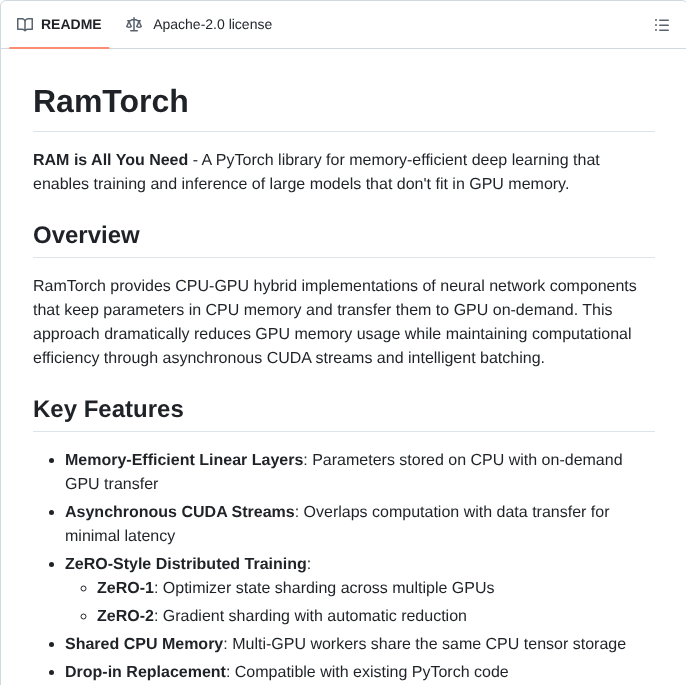The height and width of the screenshot is (685, 686).
Task: Click the Overview section heading
Action: point(86,235)
